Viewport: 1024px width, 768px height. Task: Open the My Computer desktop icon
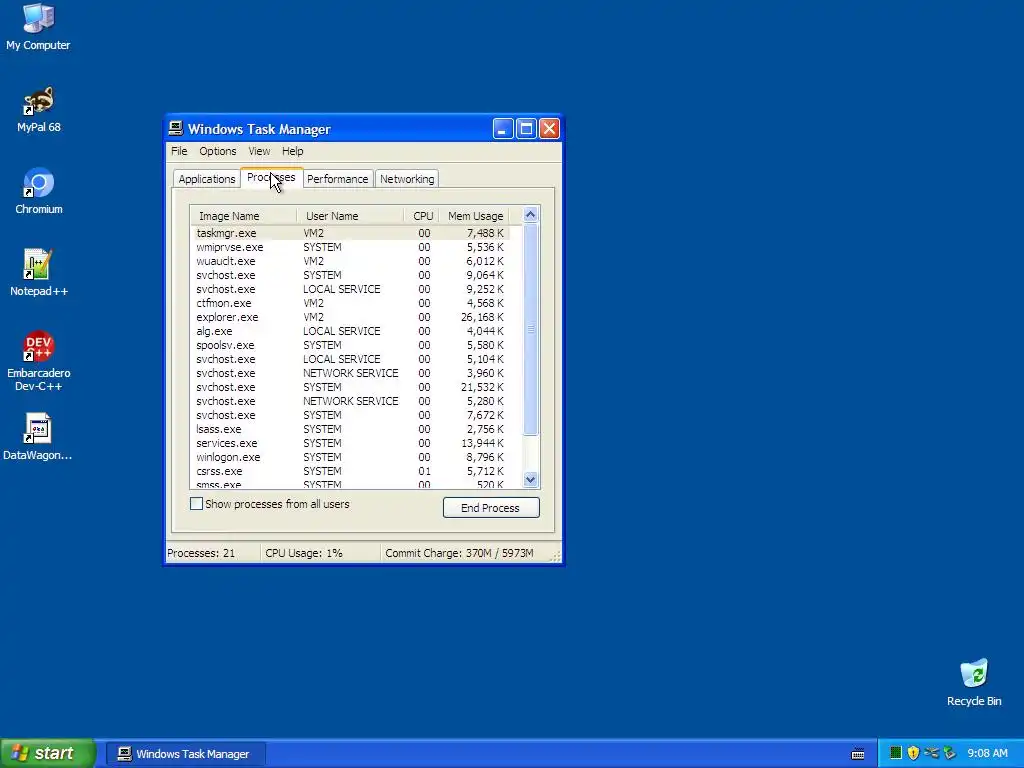click(38, 26)
